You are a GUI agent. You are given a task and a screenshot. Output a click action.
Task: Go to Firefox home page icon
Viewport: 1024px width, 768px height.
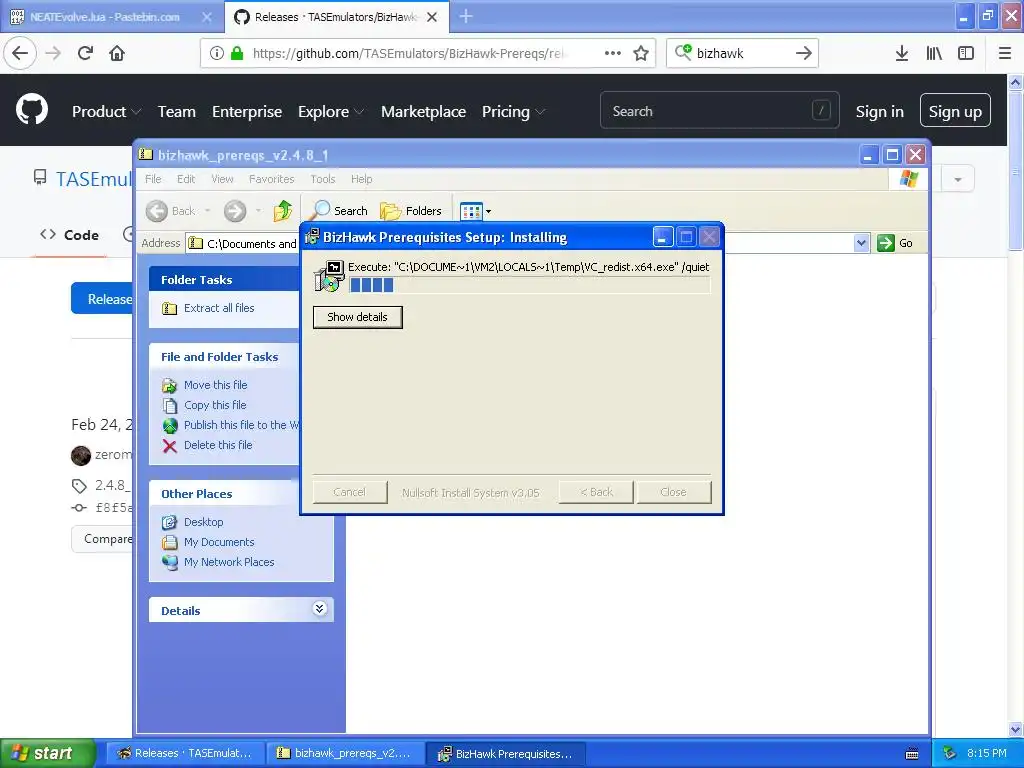117,53
